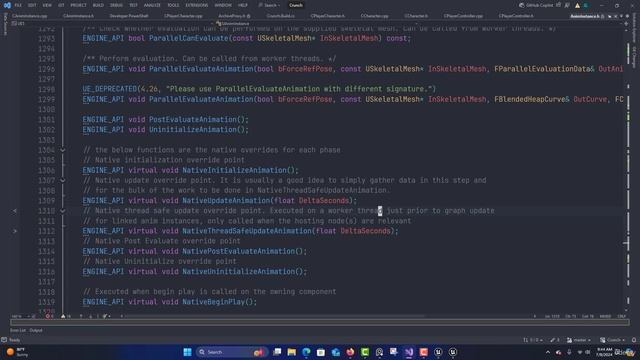Click the git push/pull arrows indicator
Viewport: 640px width, 360px height.
coord(533,340)
